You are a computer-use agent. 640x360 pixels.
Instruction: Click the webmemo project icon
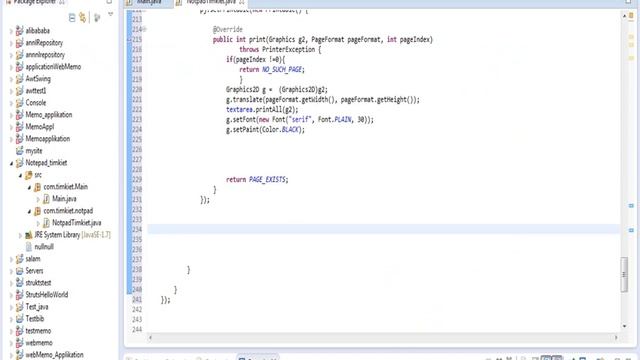19,343
